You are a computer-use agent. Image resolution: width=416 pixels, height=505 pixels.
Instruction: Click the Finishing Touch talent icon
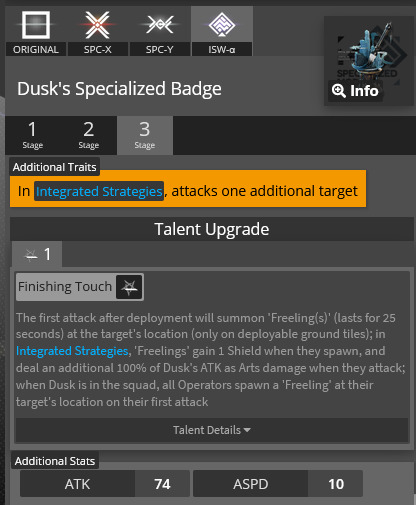129,287
